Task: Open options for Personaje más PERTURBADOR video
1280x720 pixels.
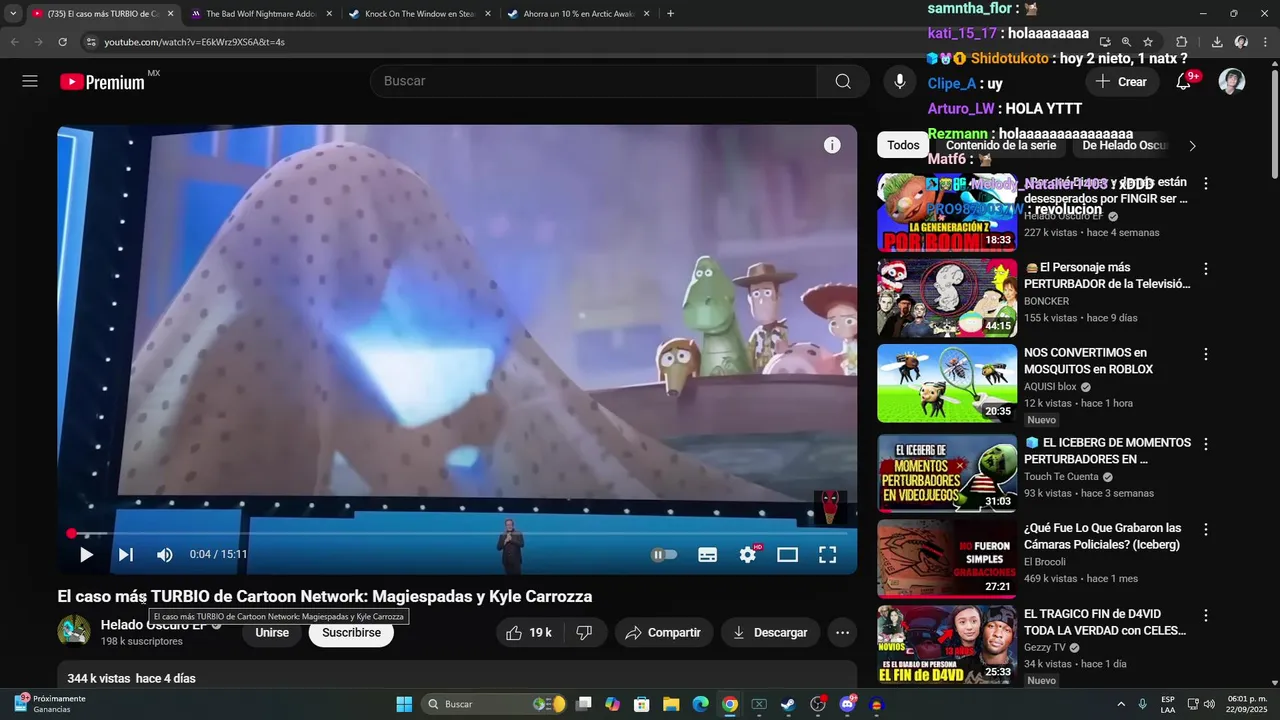Action: click(x=1206, y=269)
